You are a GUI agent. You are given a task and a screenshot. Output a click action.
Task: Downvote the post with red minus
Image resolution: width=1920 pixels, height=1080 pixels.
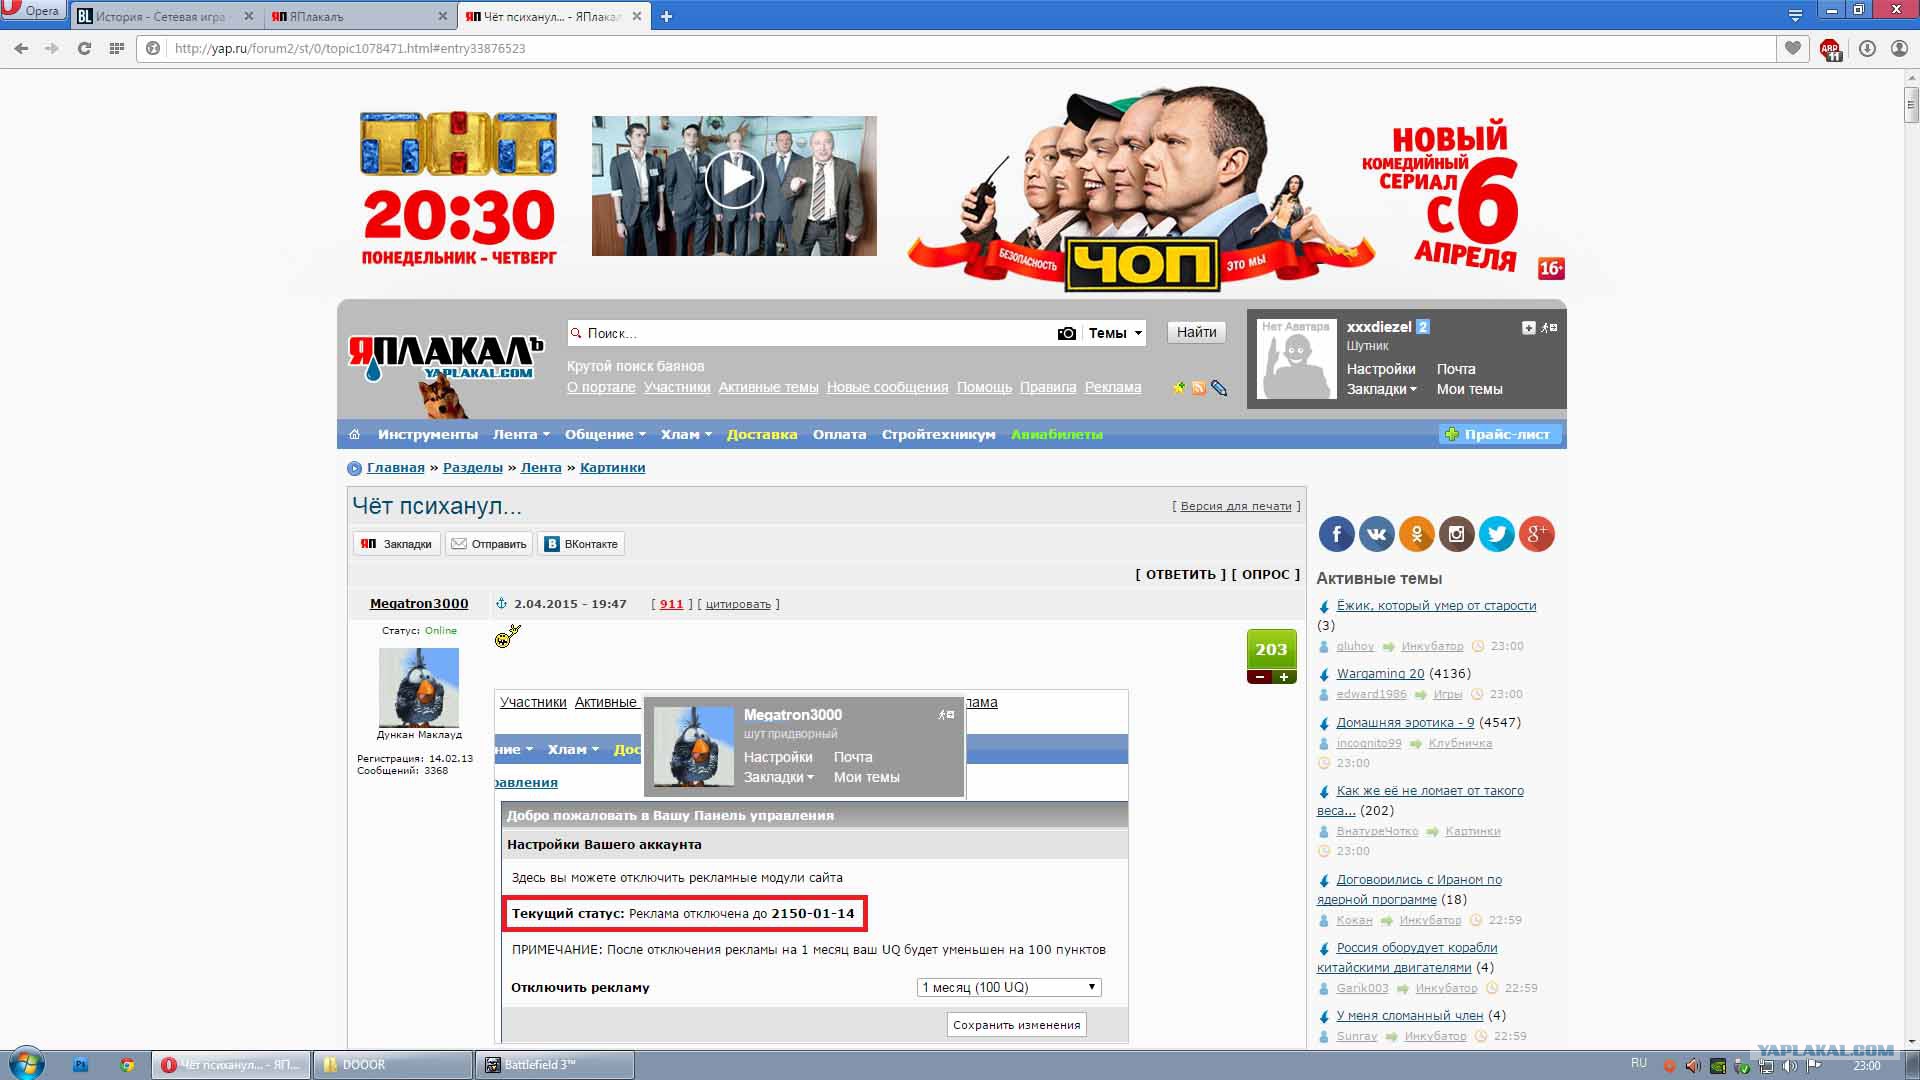[1260, 677]
